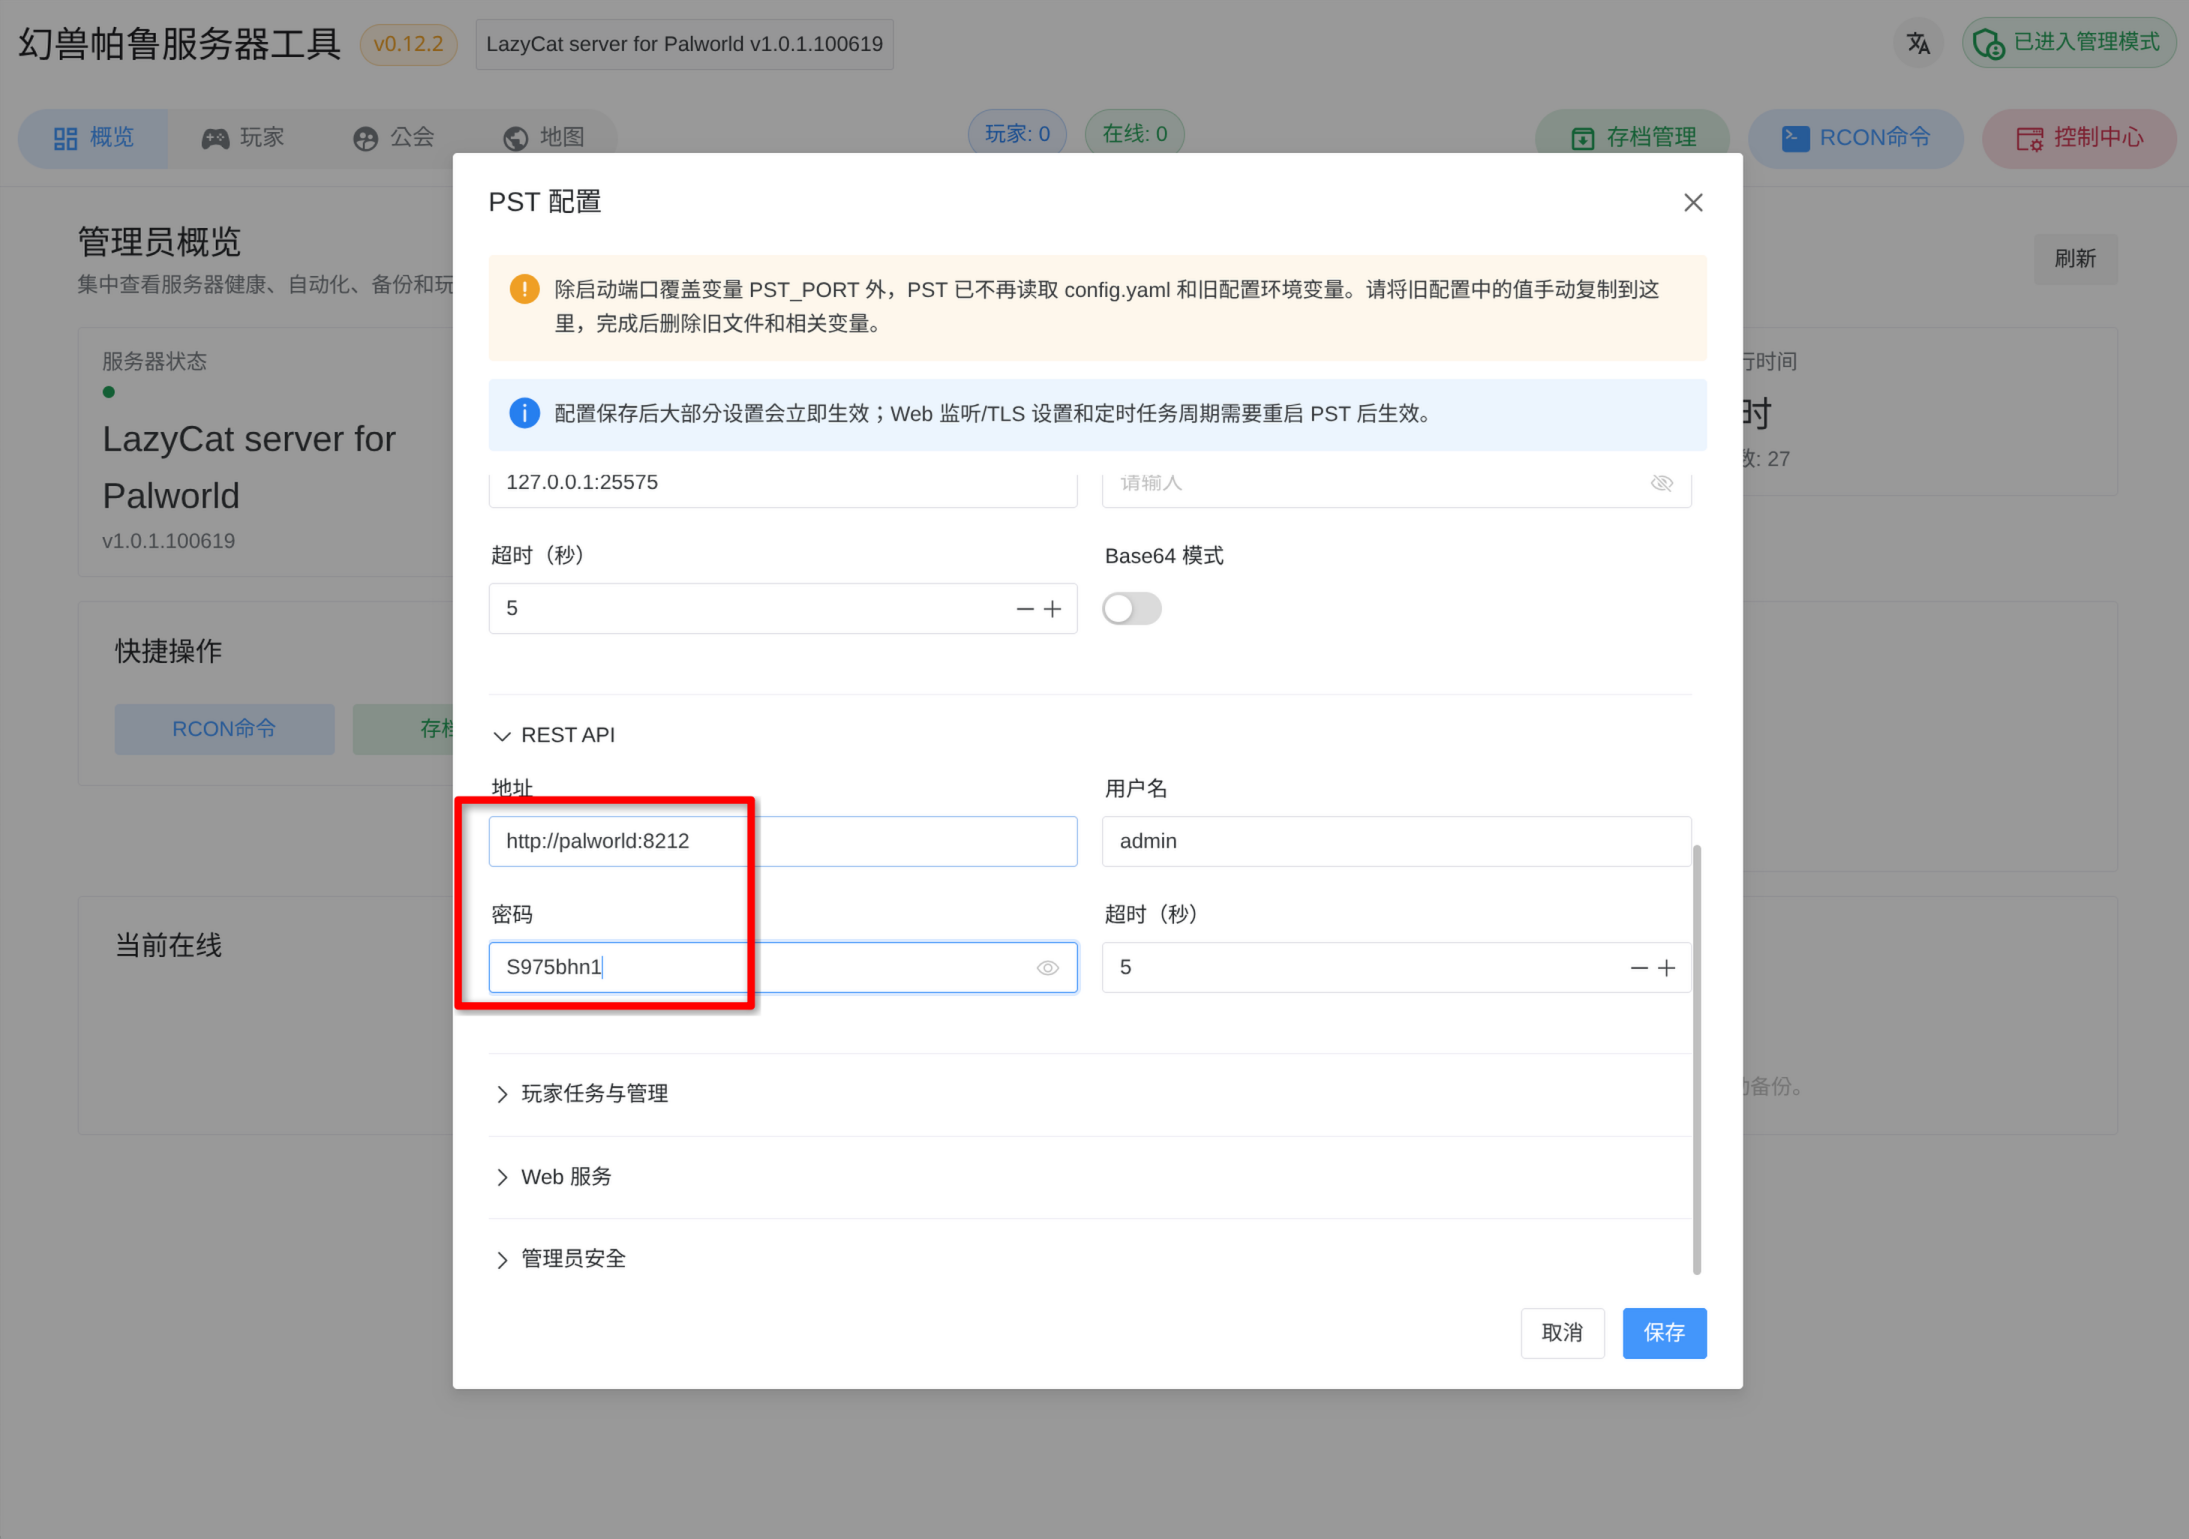The image size is (2189, 1539).
Task: Click the 保存 button
Action: (x=1664, y=1332)
